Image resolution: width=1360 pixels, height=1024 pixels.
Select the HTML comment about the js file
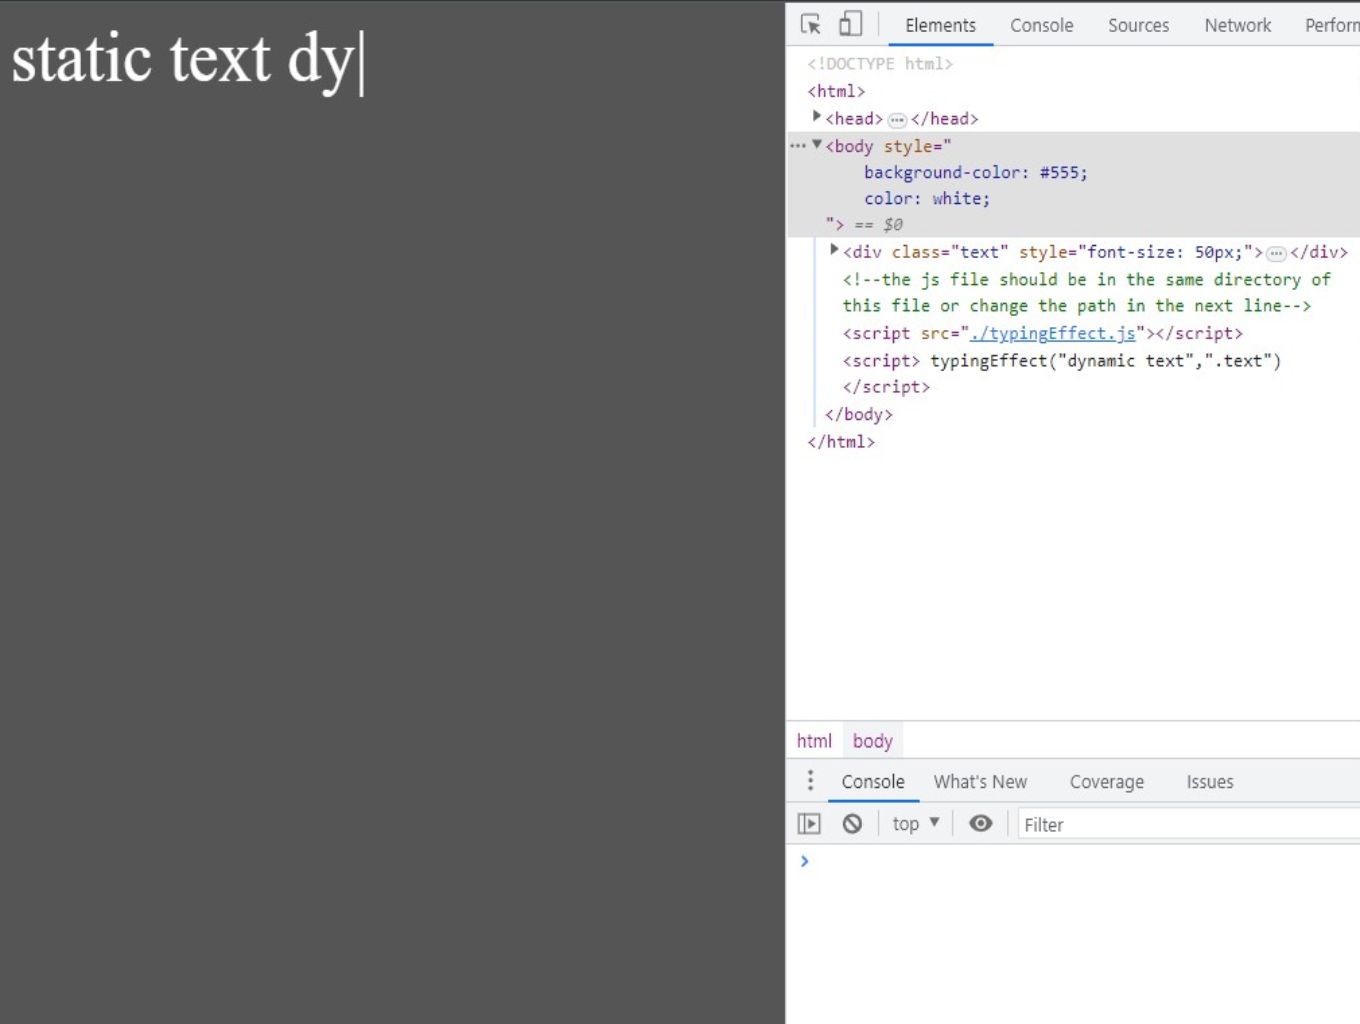pos(1086,292)
